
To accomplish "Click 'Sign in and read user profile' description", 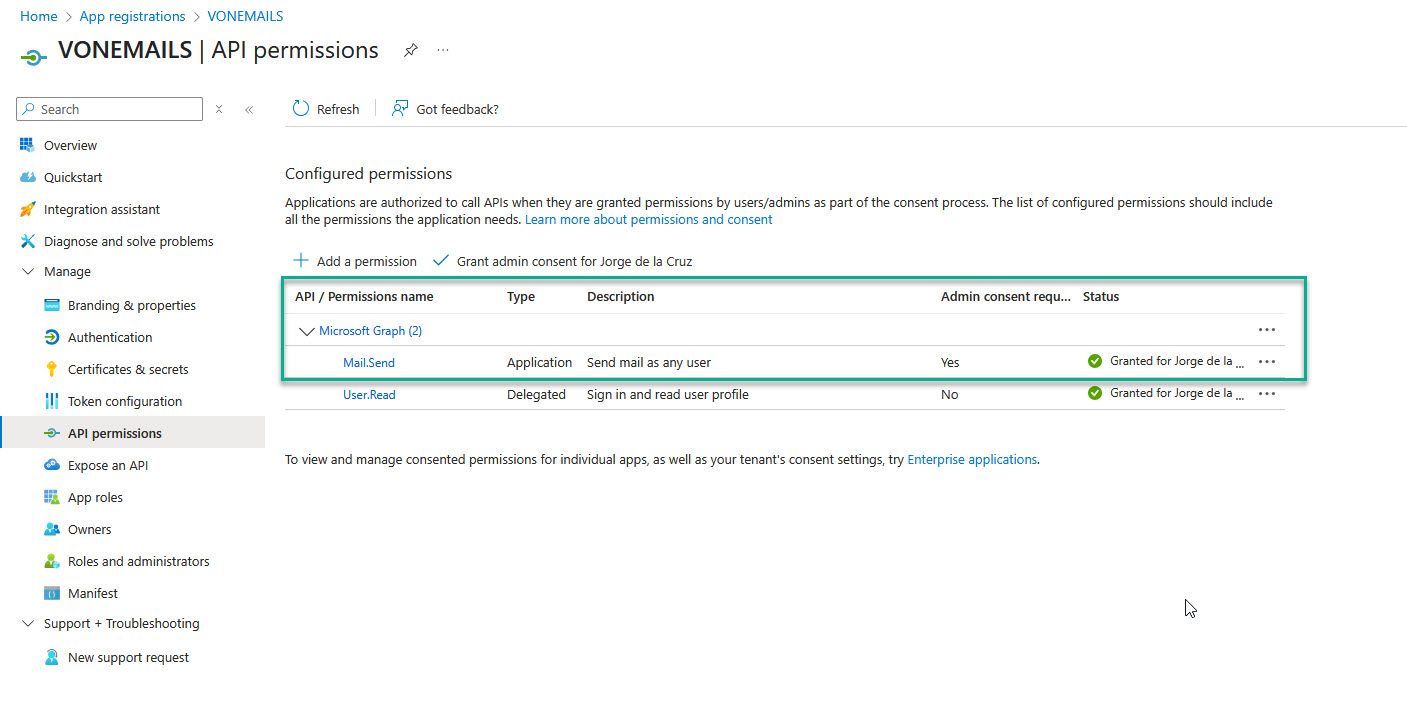I will click(668, 394).
